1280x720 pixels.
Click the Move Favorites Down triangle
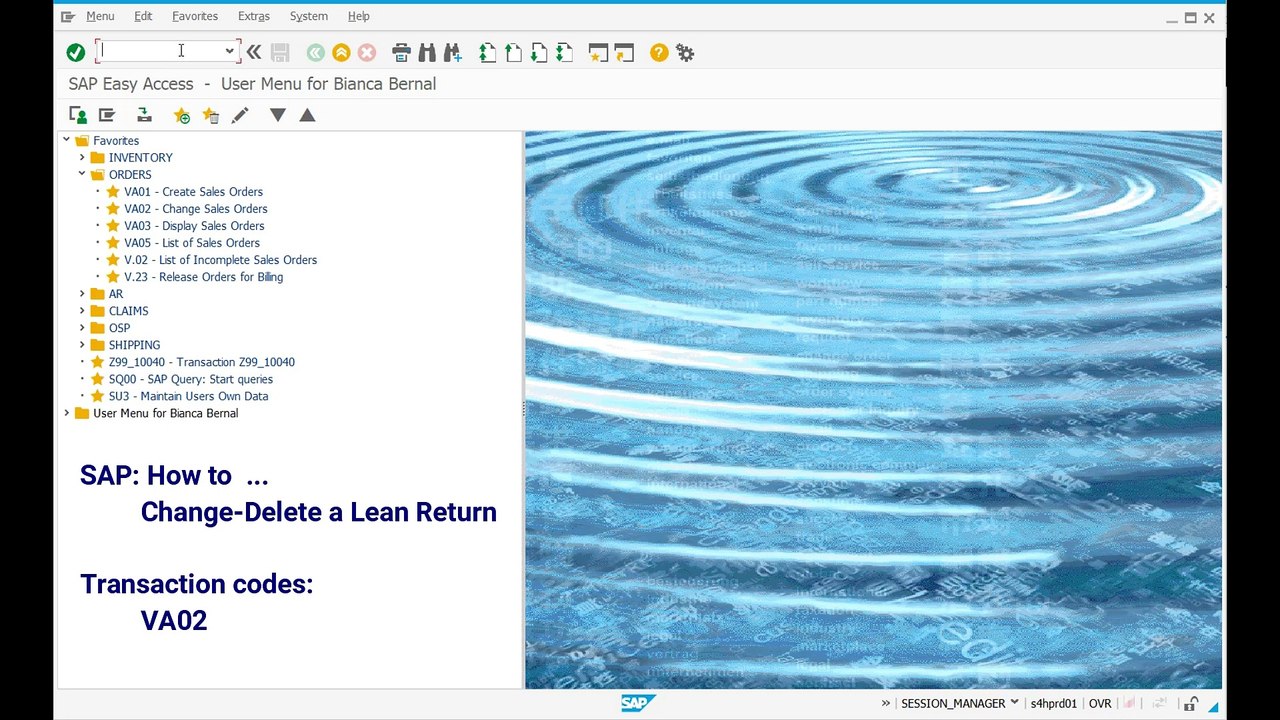(x=278, y=115)
